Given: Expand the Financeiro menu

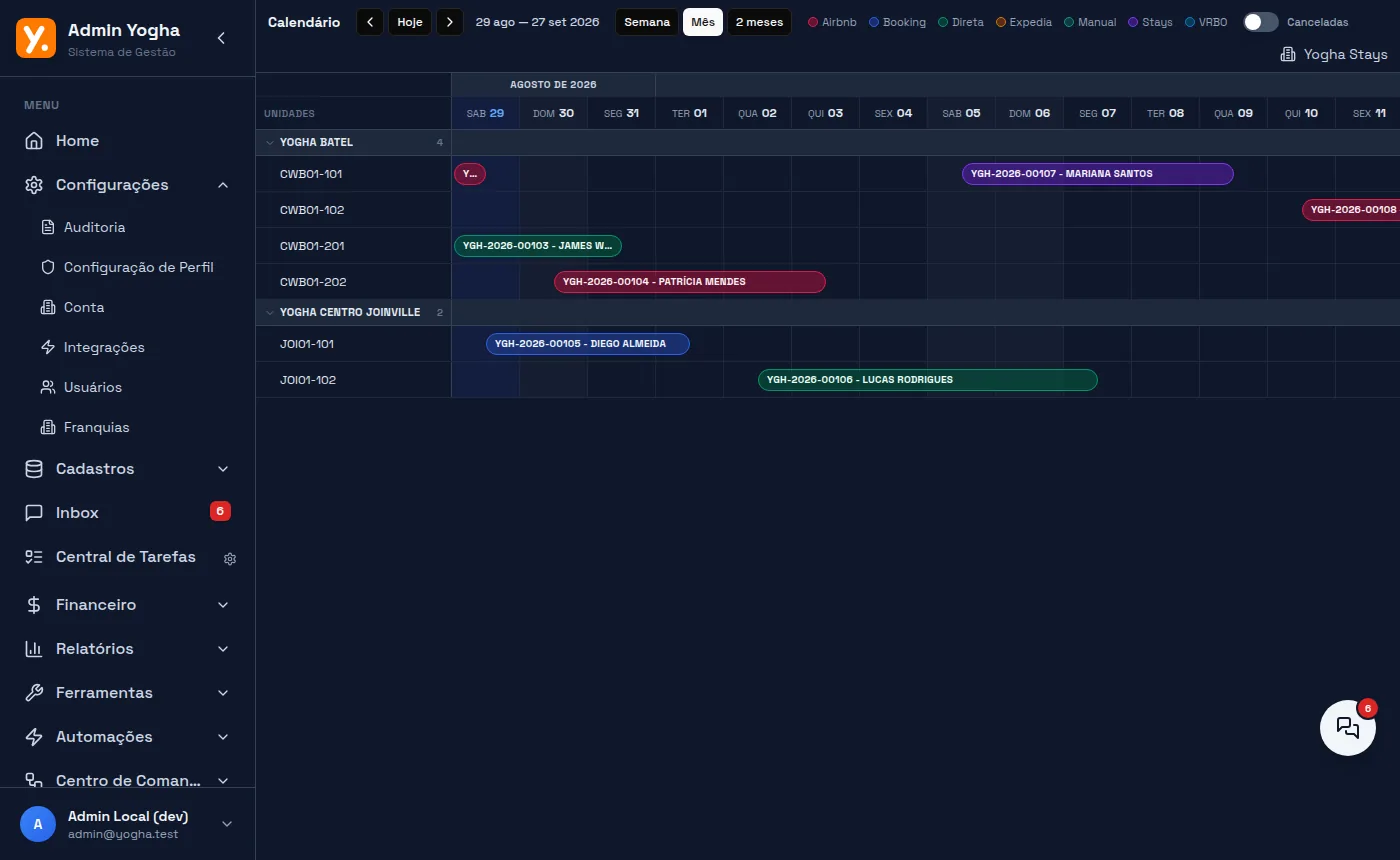Looking at the screenshot, I should 223,605.
